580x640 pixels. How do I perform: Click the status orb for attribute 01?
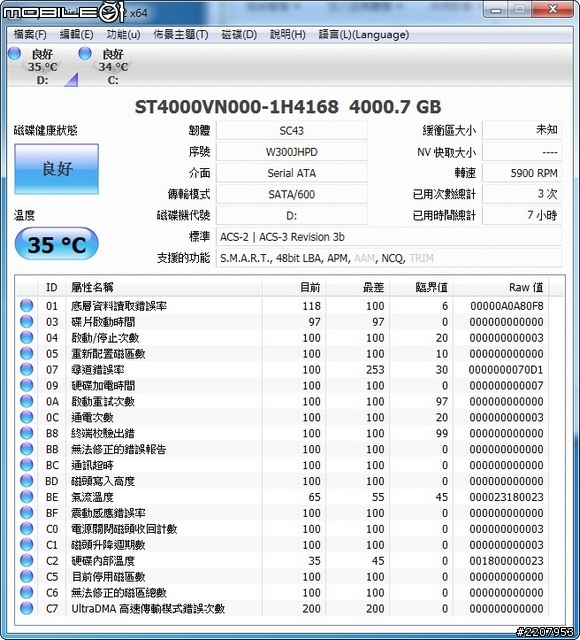[27, 306]
